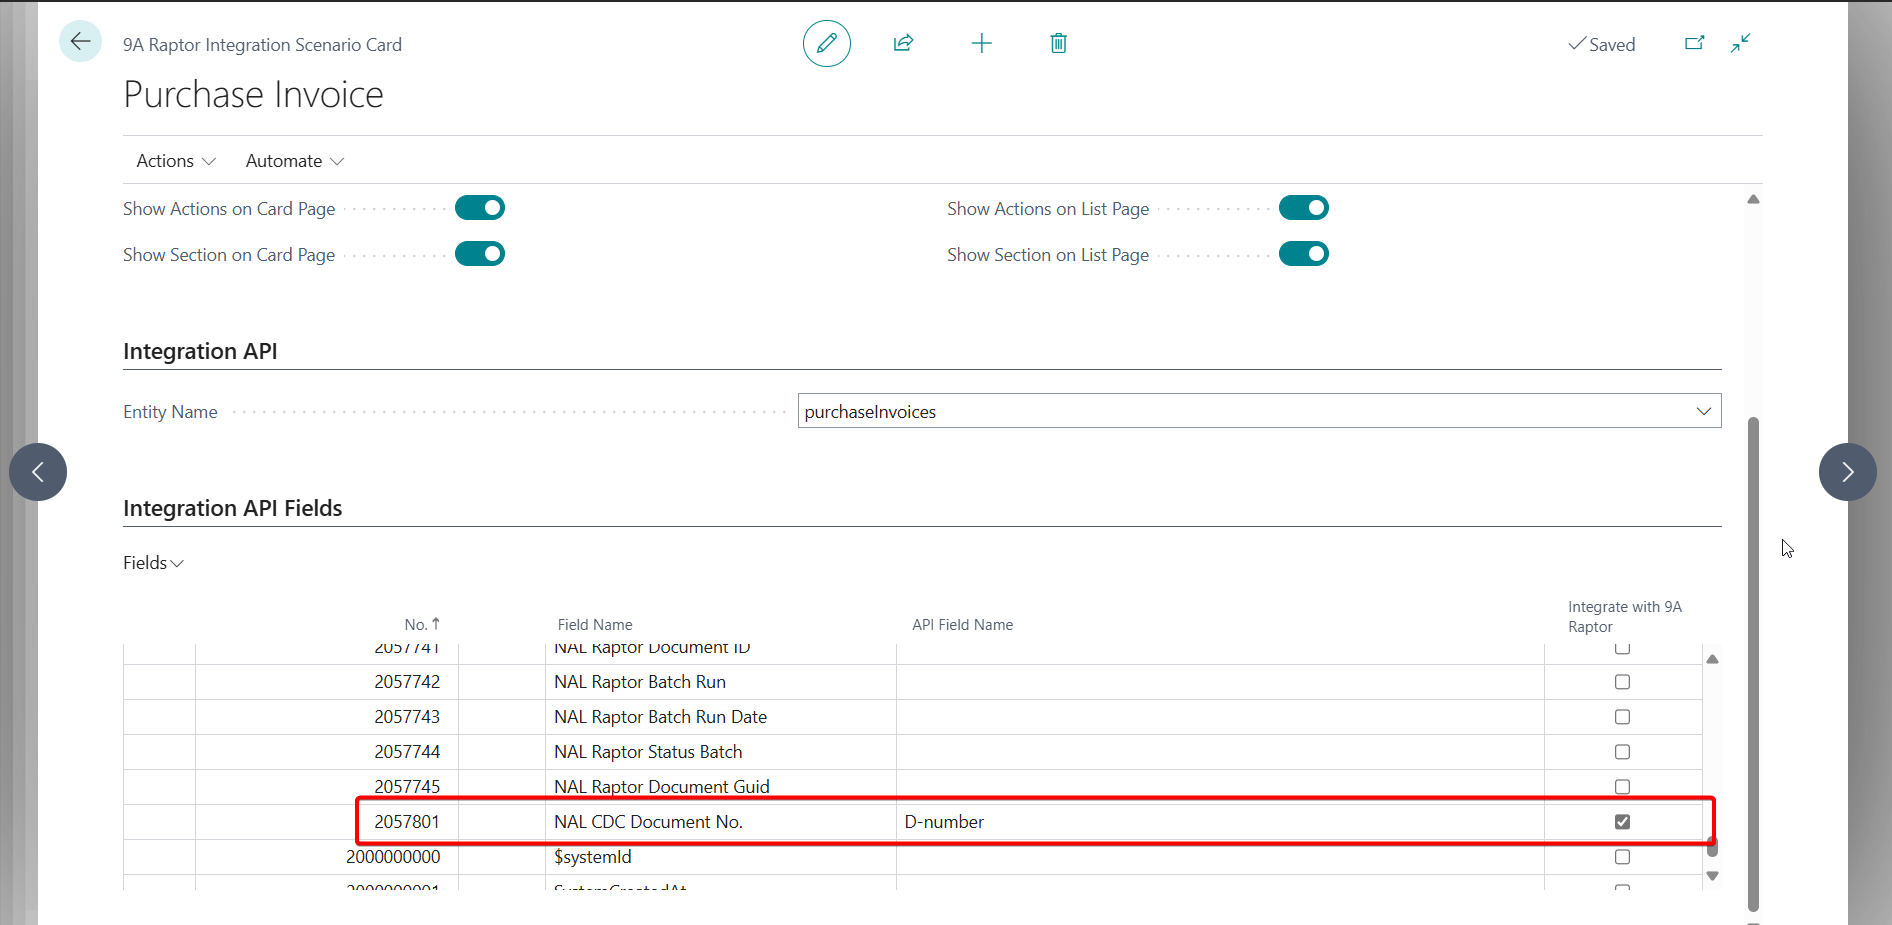This screenshot has height=925, width=1892.
Task: Click the collapse page arrows icon
Action: pos(1740,43)
